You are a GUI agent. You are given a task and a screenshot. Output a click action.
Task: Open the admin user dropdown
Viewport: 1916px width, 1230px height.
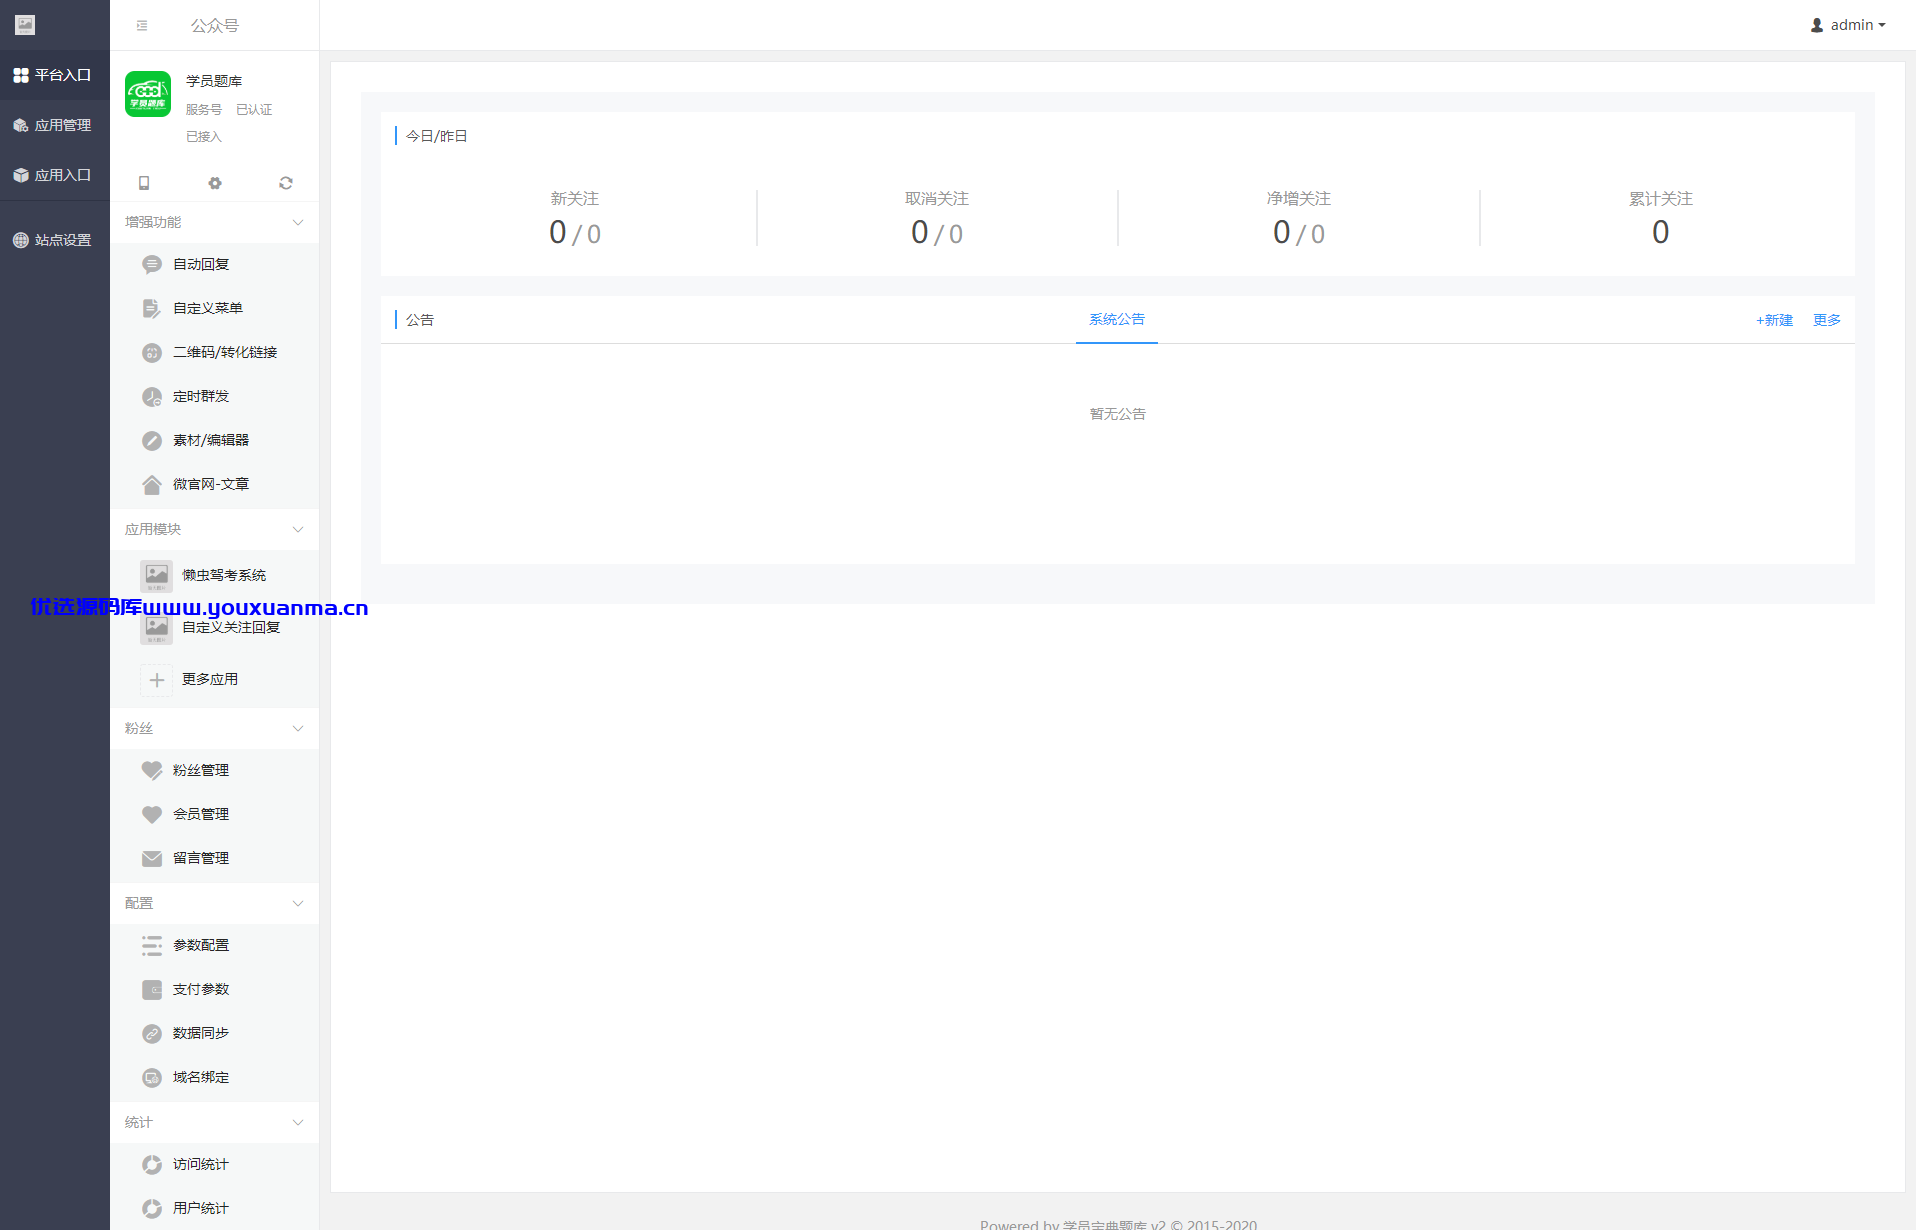pyautogui.click(x=1848, y=25)
